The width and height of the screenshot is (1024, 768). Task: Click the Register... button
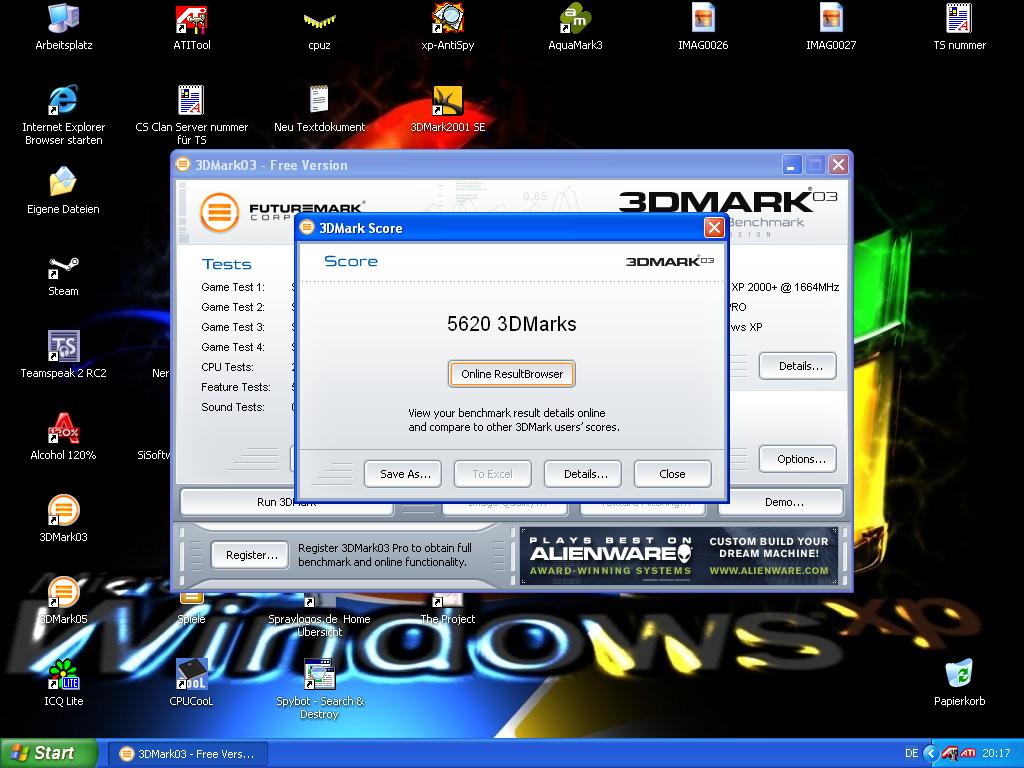(249, 555)
